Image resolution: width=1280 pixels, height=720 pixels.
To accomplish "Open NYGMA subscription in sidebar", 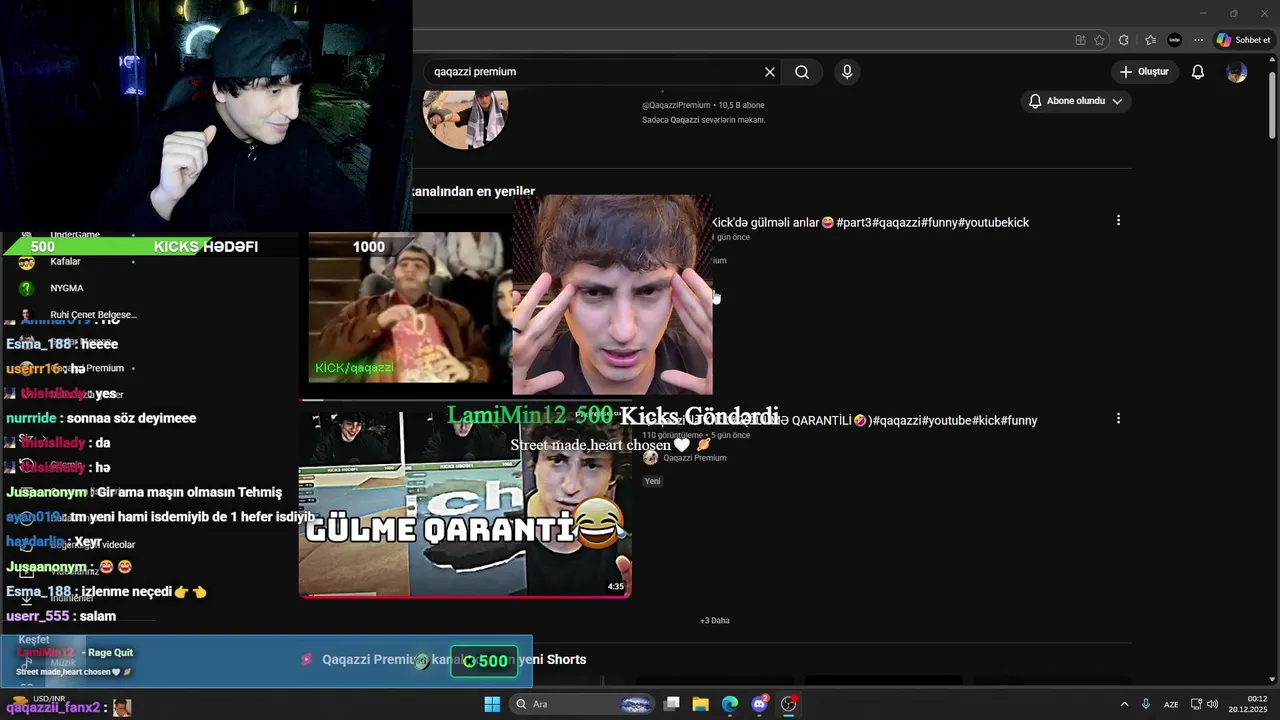I will tap(67, 288).
